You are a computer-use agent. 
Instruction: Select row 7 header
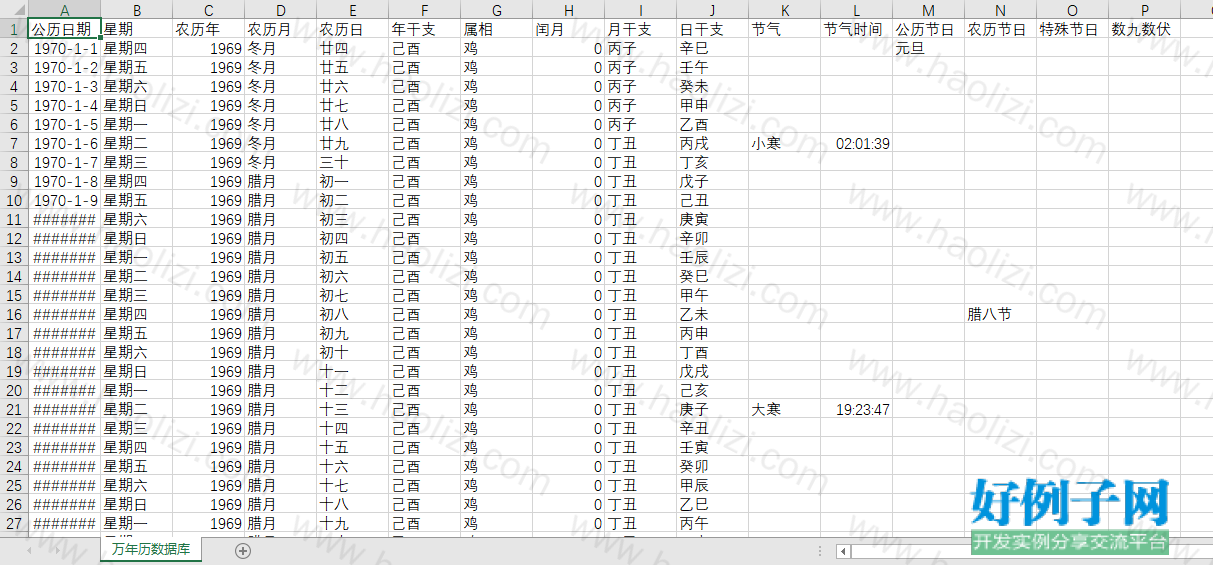(x=14, y=143)
